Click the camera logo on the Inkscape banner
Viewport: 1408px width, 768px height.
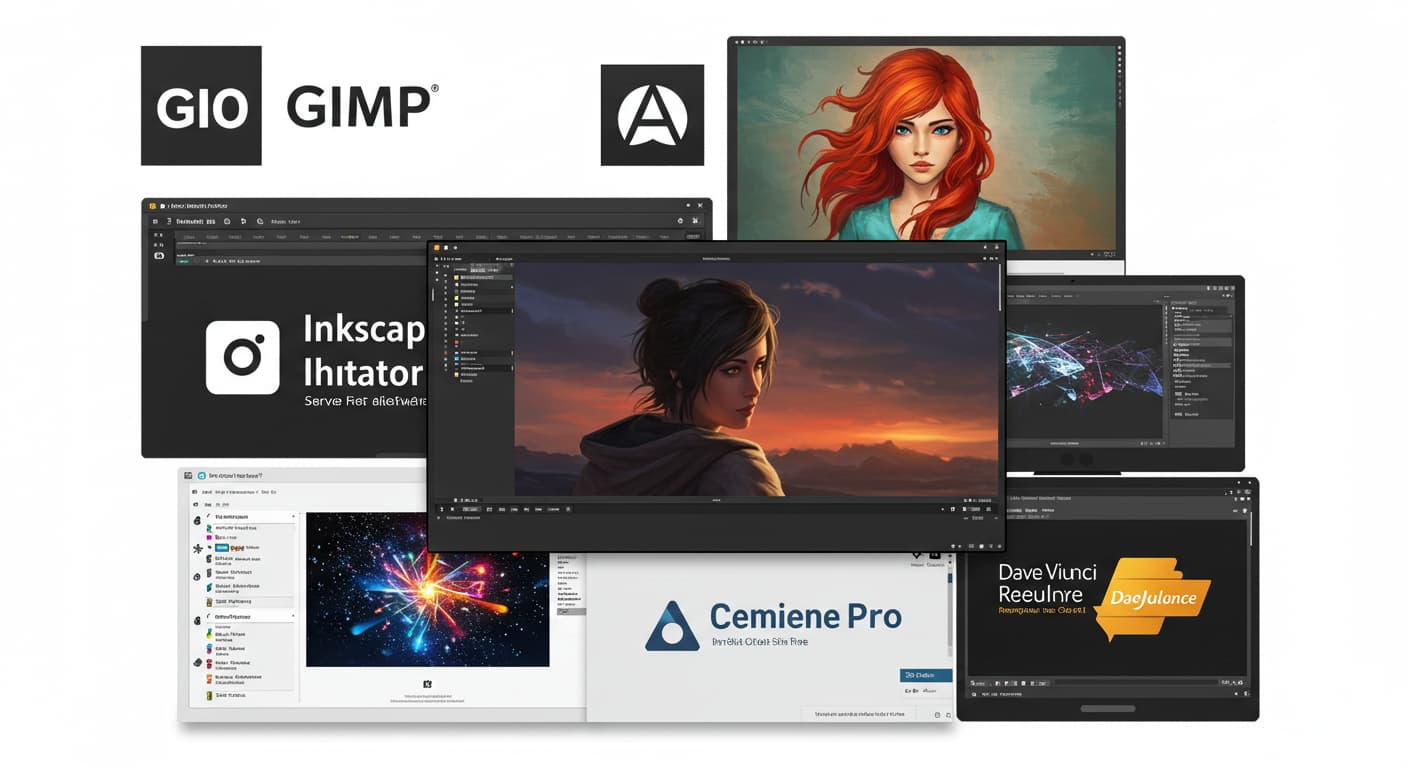tap(243, 357)
